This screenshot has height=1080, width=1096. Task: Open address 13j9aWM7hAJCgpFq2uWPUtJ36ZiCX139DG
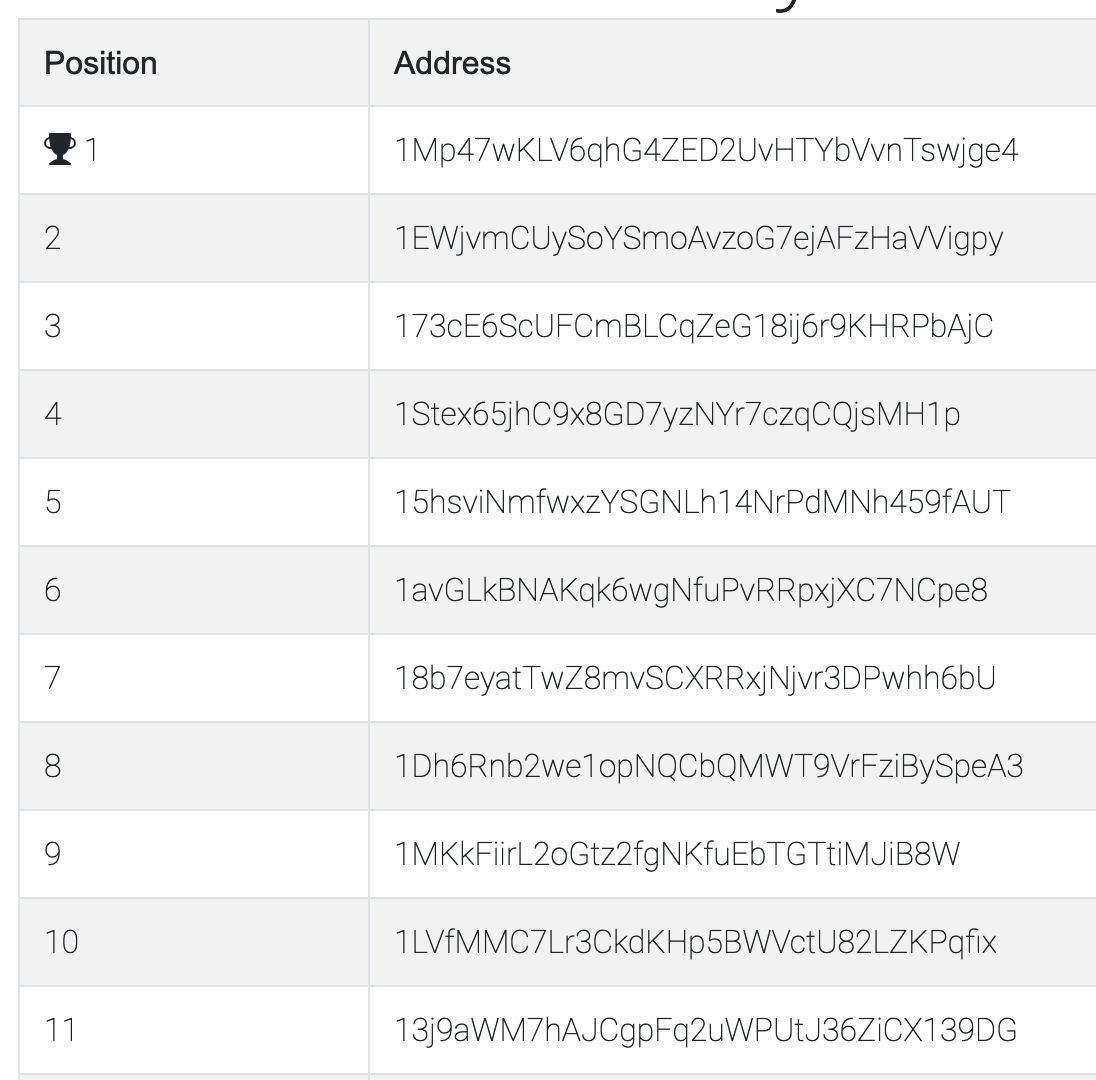point(705,1031)
